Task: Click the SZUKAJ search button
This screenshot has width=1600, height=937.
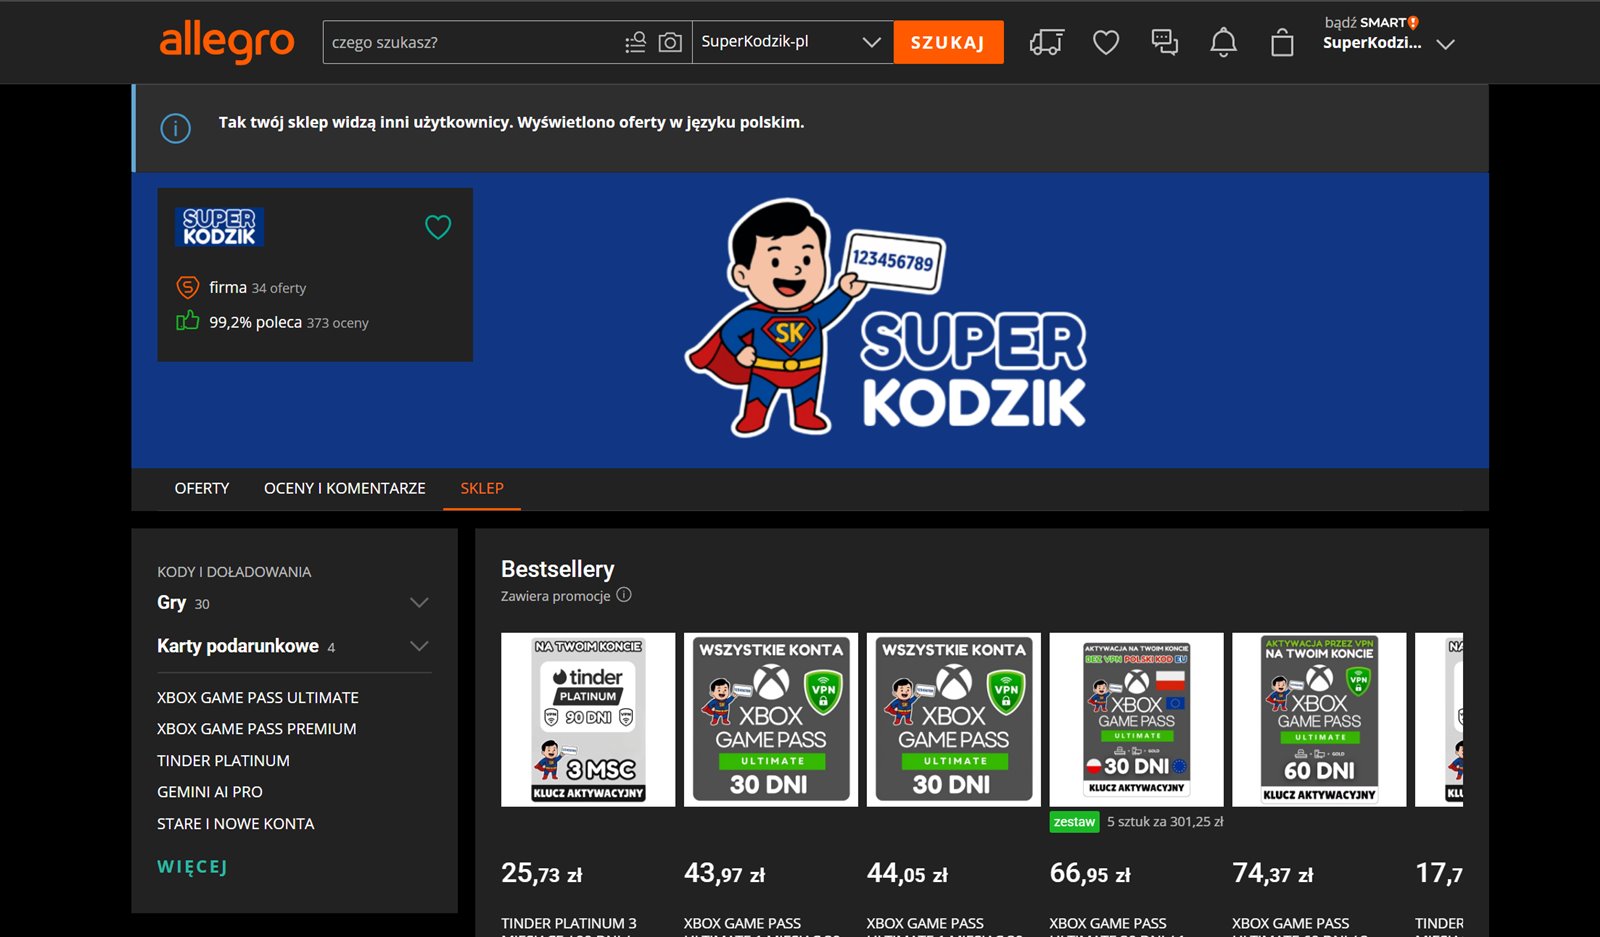Action: [948, 42]
